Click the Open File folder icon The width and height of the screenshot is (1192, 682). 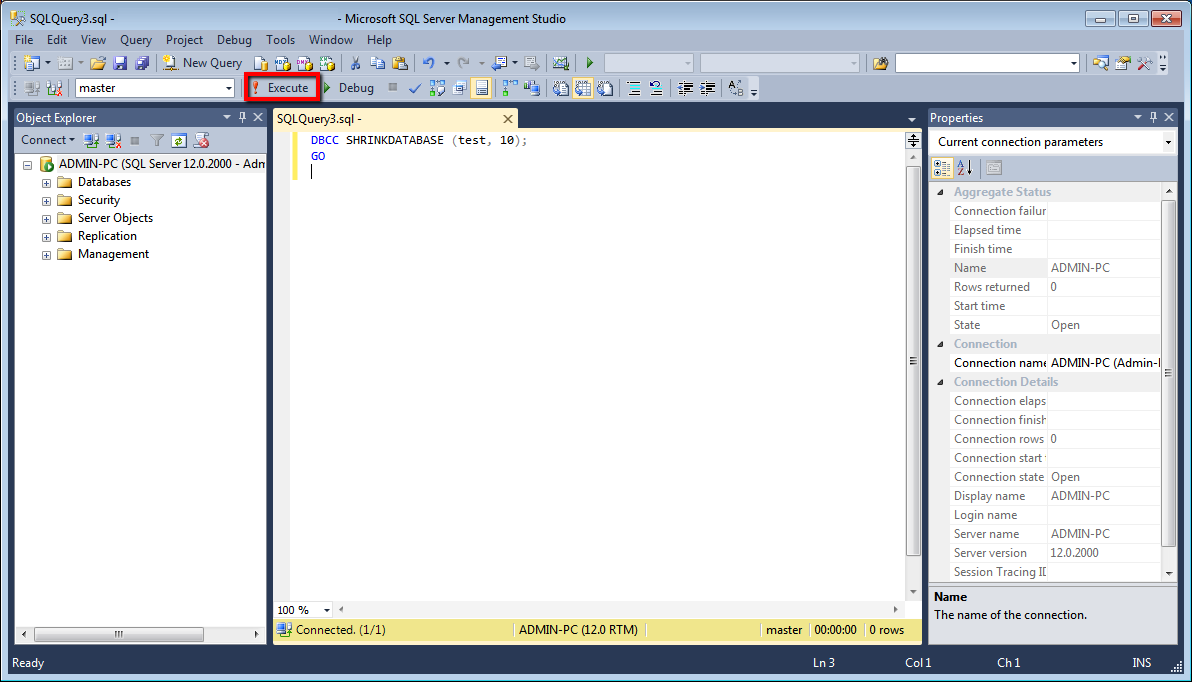pyautogui.click(x=98, y=63)
